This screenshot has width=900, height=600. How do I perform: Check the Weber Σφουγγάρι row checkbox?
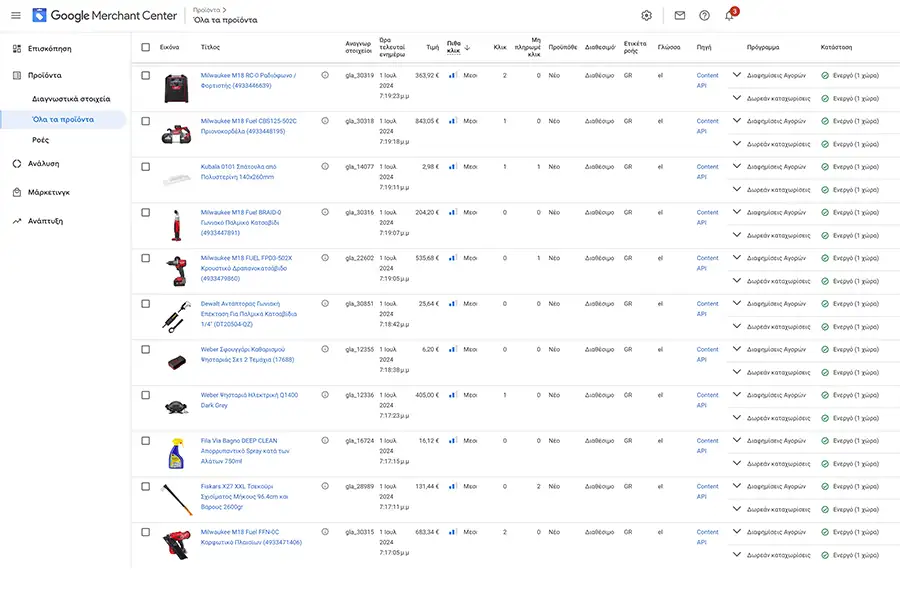coord(146,349)
